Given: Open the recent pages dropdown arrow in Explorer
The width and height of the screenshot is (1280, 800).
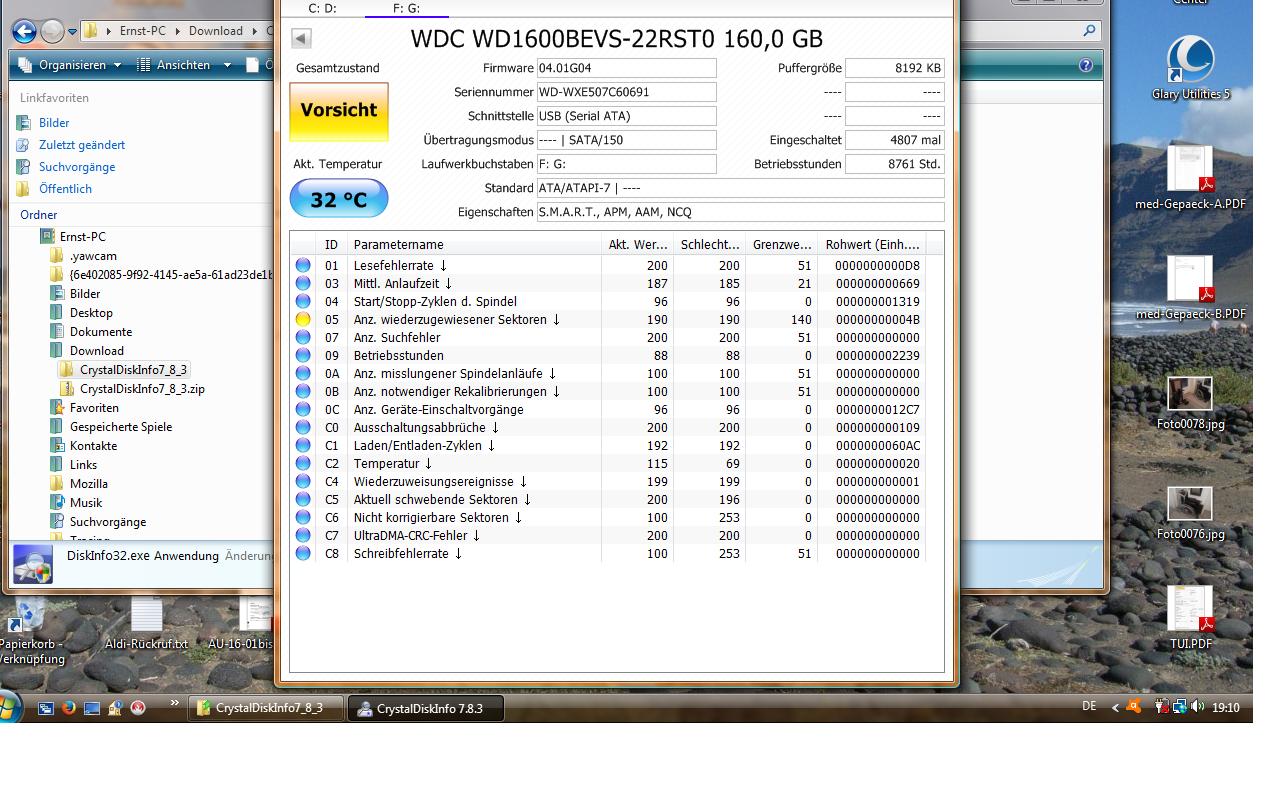Looking at the screenshot, I should click(73, 32).
